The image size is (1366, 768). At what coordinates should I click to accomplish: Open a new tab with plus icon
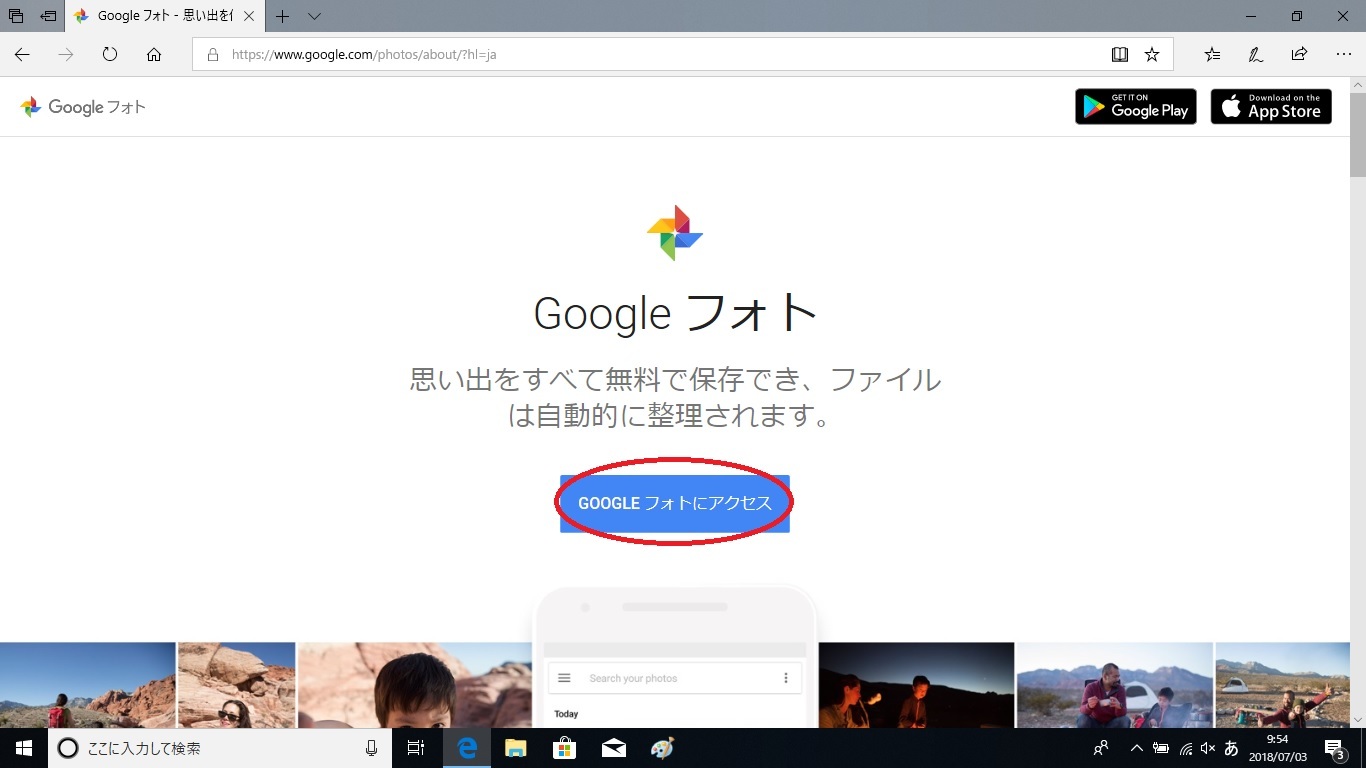click(x=283, y=16)
